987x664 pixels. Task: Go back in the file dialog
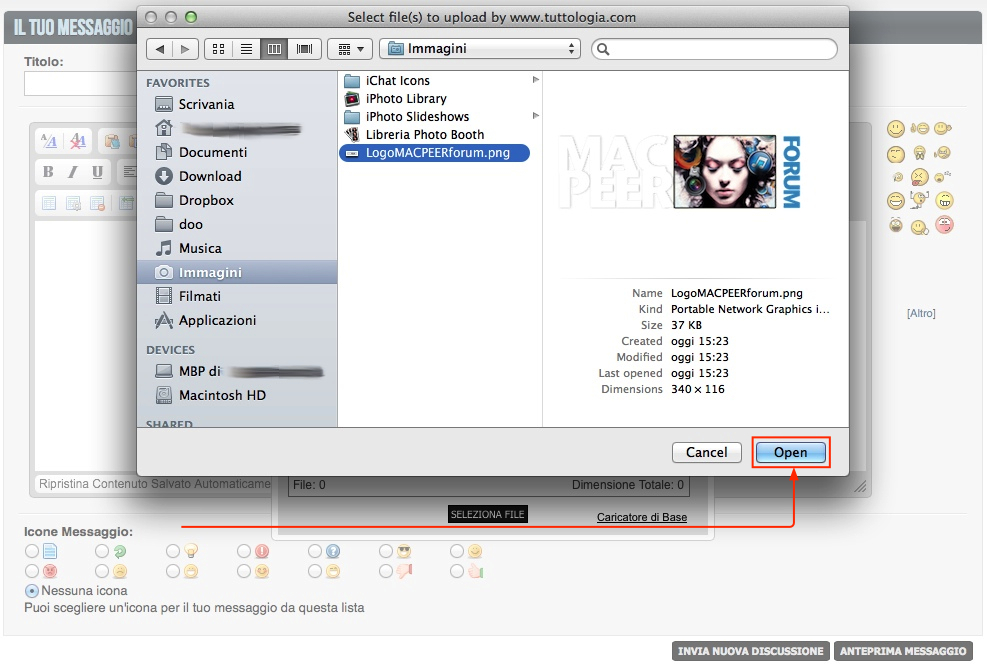(160, 49)
